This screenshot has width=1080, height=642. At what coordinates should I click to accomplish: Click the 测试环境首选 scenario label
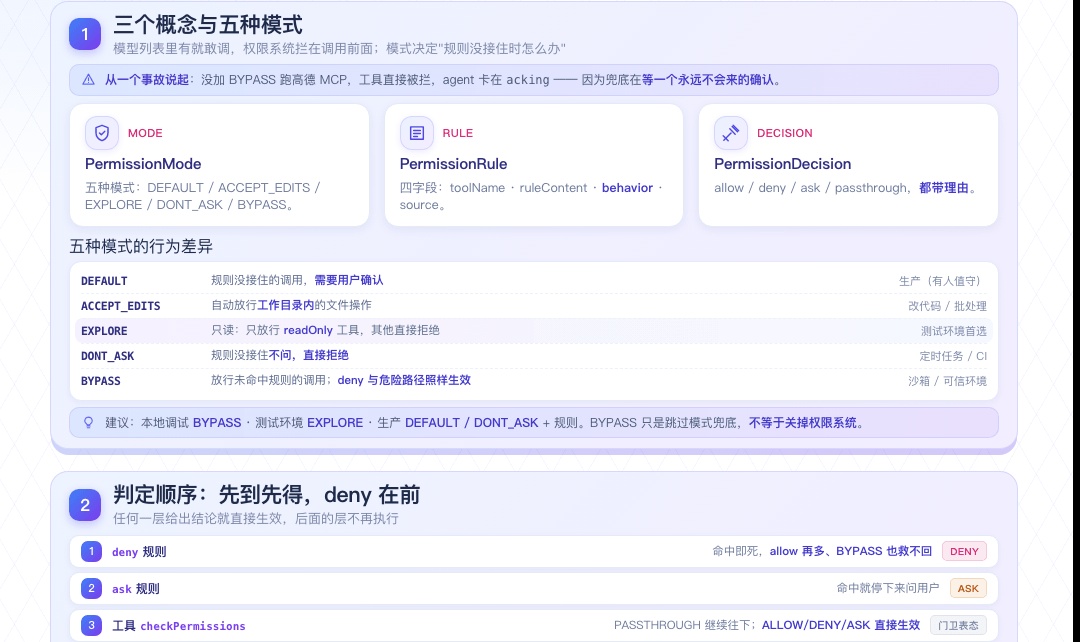(x=953, y=331)
